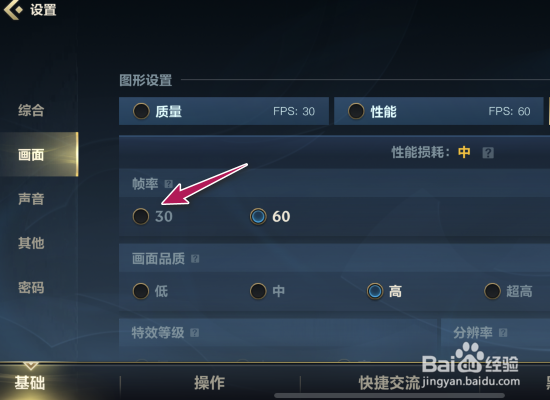
Task: Set picture quality to 高
Action: [x=384, y=291]
